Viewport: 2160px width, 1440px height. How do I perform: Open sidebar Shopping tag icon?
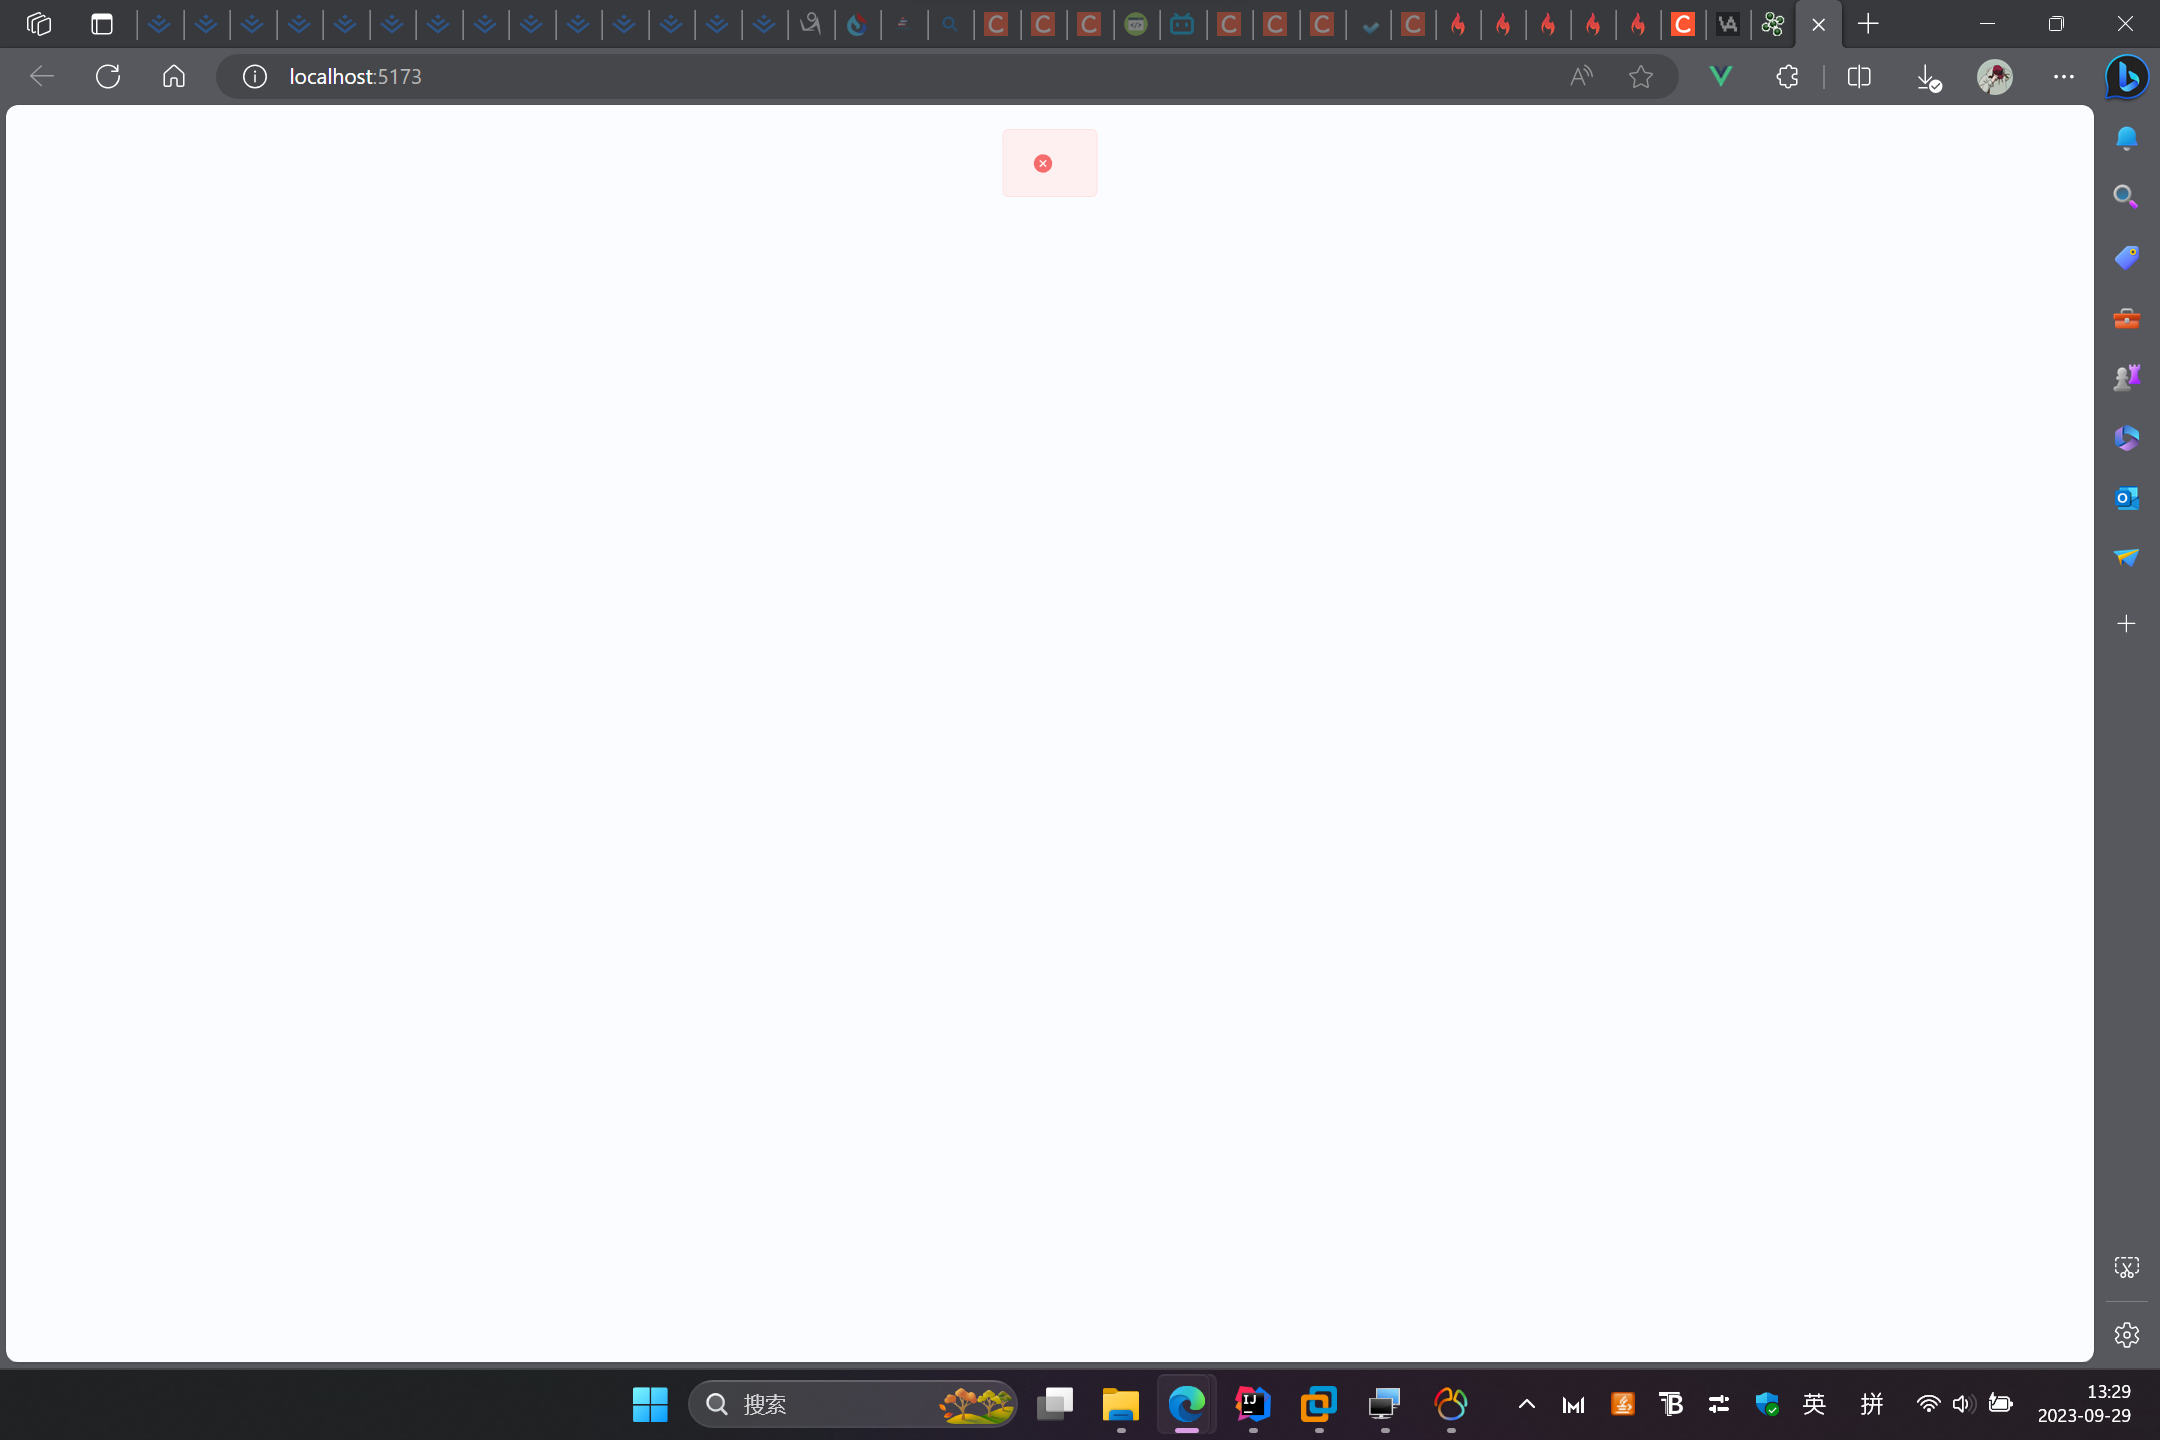click(2126, 257)
